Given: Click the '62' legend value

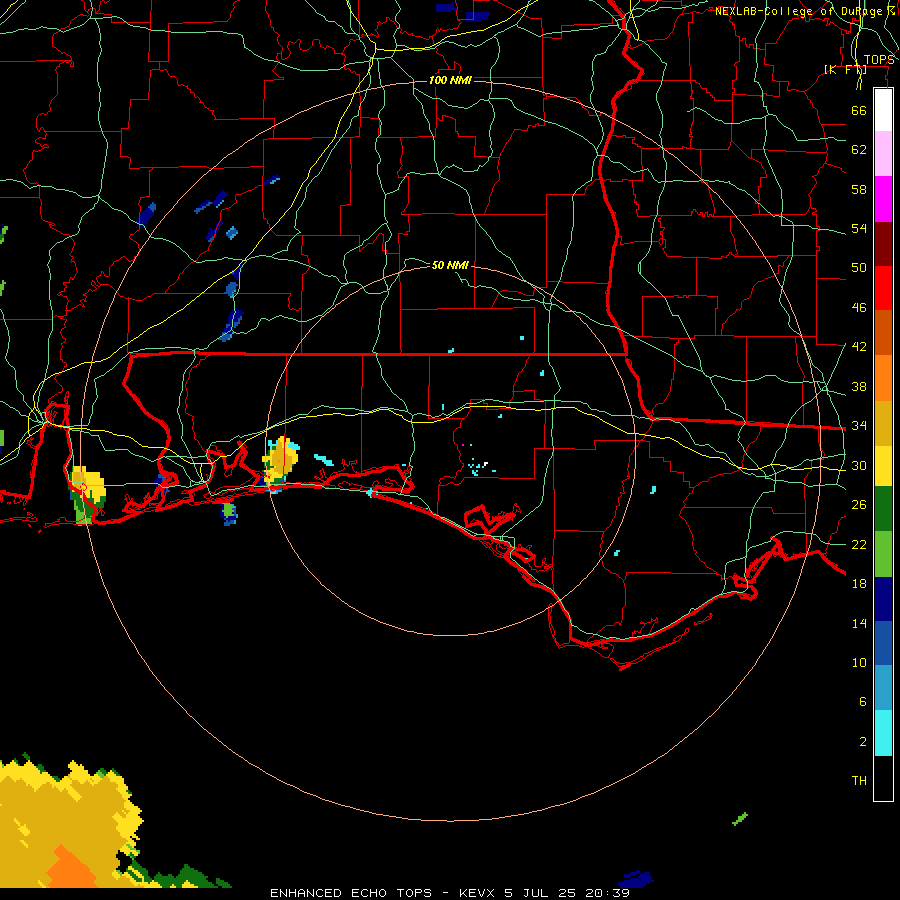Looking at the screenshot, I should tap(859, 150).
